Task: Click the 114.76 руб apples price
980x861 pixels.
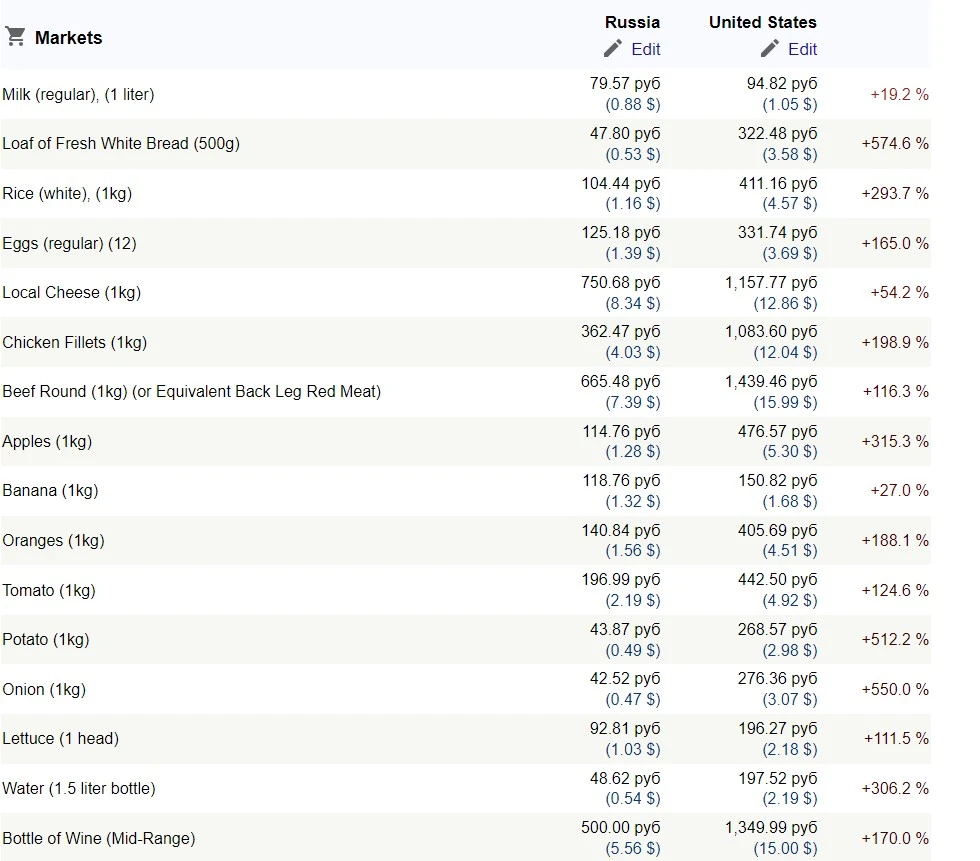Action: pyautogui.click(x=621, y=432)
